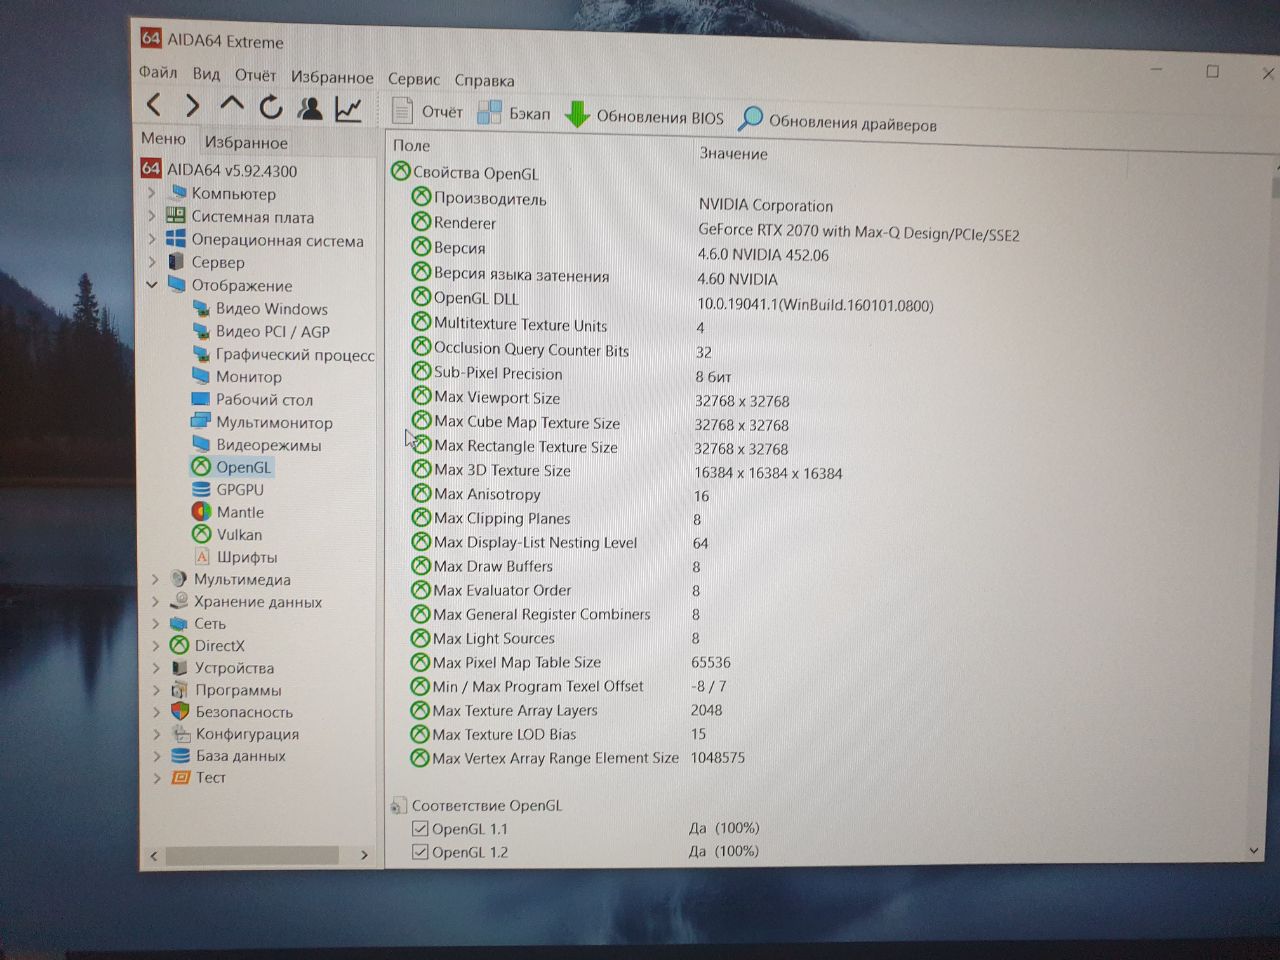The image size is (1280, 960).
Task: Click the Max Viewport Size row
Action: click(601, 398)
